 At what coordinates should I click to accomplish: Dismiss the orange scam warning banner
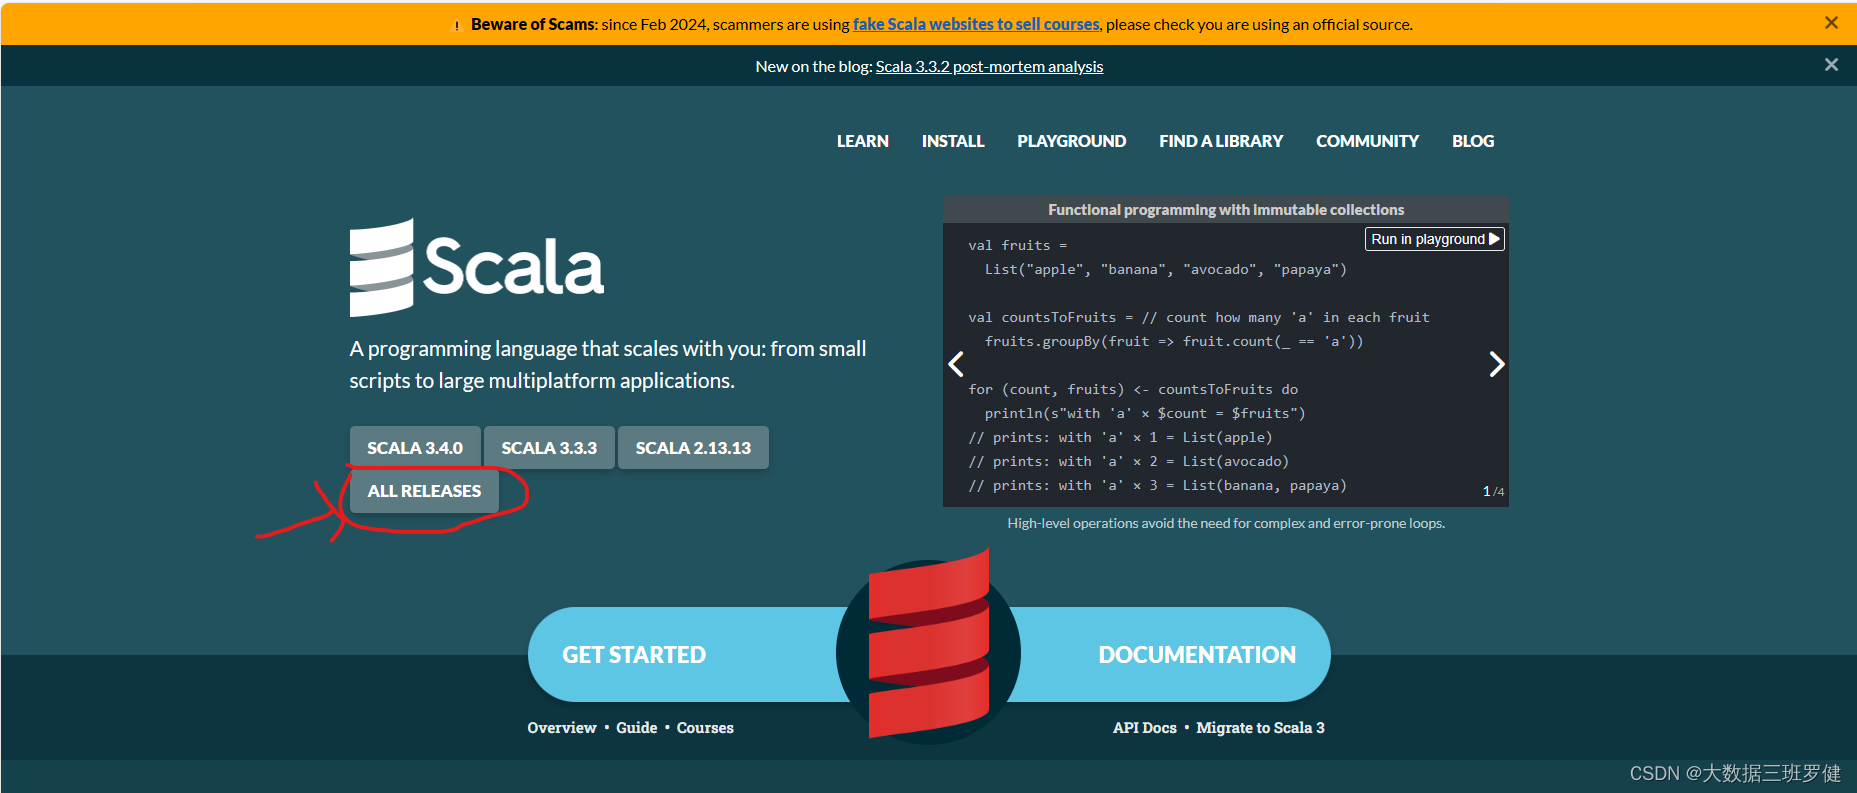1831,23
